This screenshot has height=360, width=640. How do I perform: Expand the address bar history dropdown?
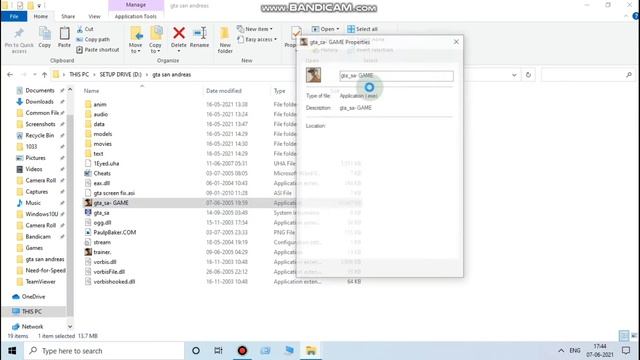click(514, 75)
